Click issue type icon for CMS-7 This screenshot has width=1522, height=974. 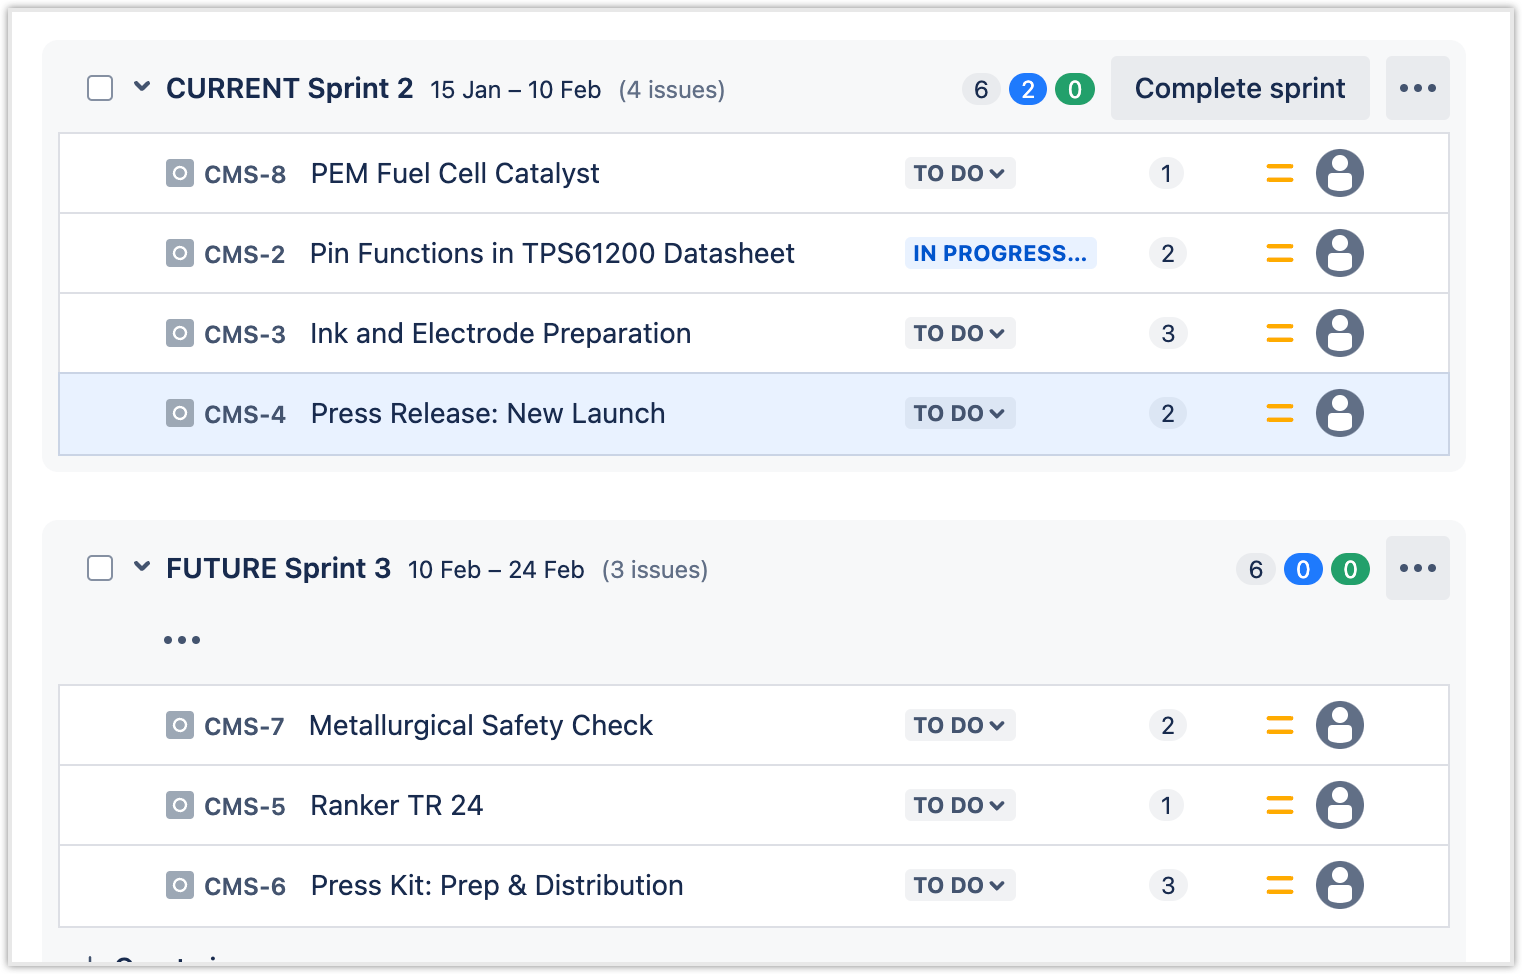pyautogui.click(x=179, y=725)
